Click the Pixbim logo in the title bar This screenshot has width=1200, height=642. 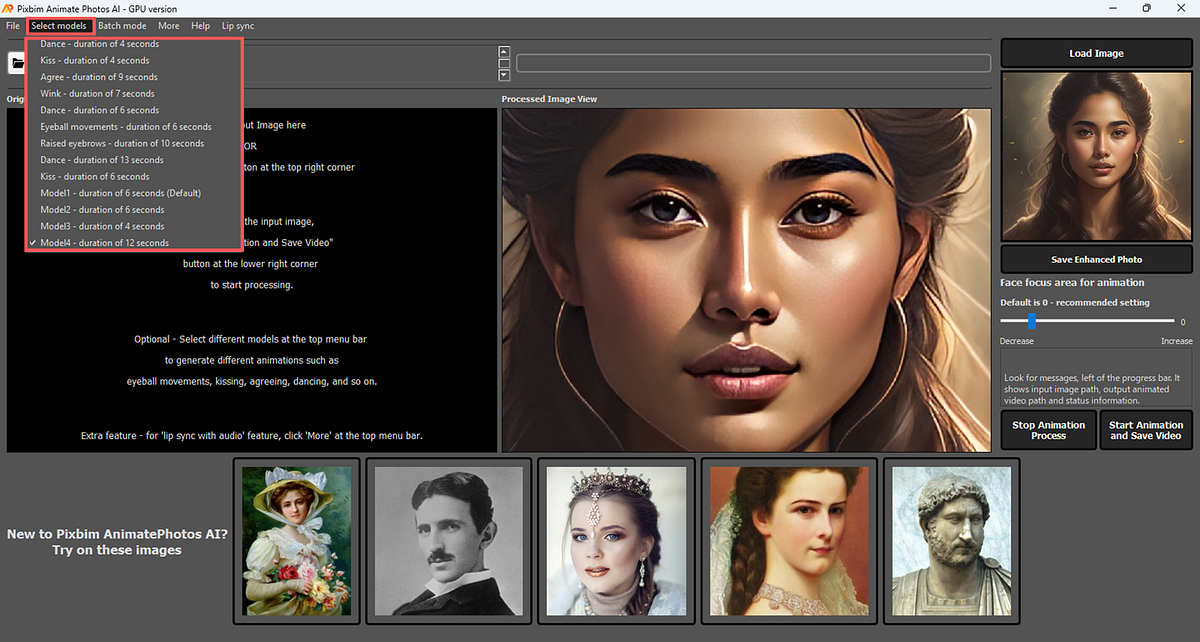[x=10, y=8]
